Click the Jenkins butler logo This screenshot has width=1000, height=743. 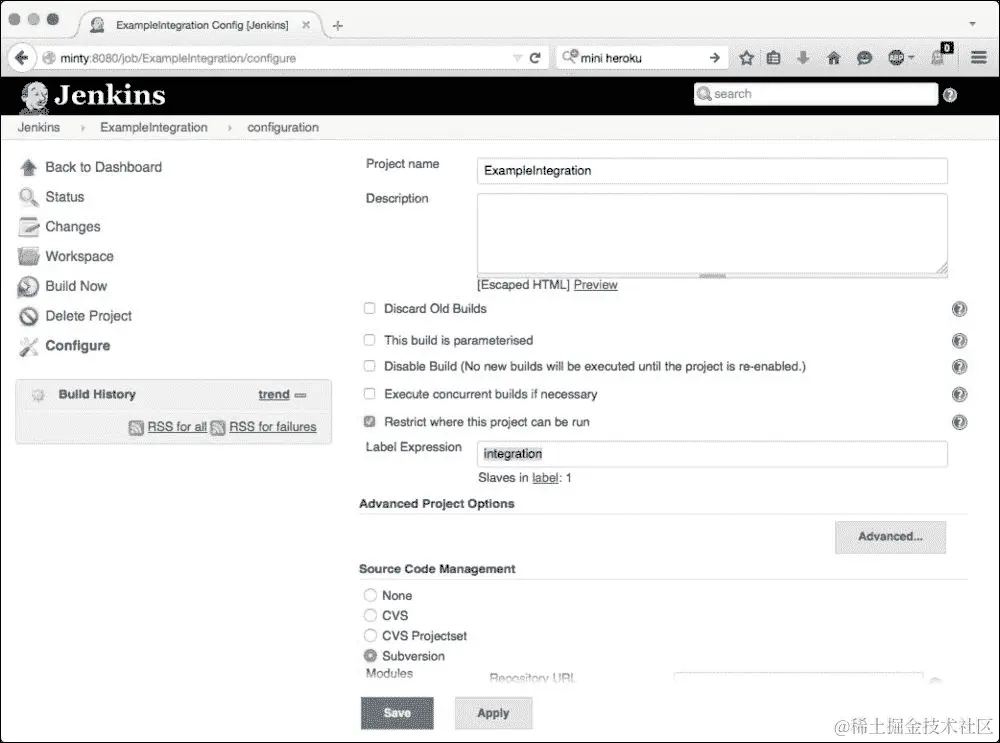(x=34, y=98)
